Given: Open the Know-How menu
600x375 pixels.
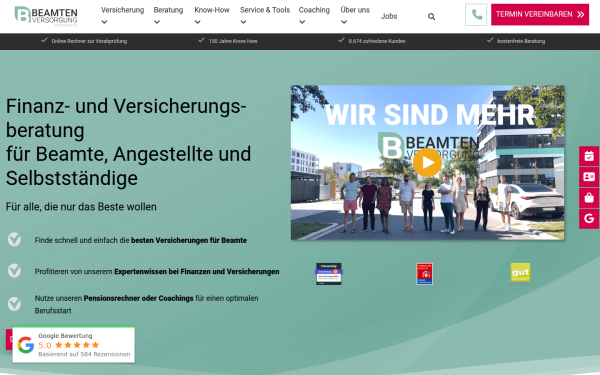Looking at the screenshot, I should (x=212, y=10).
